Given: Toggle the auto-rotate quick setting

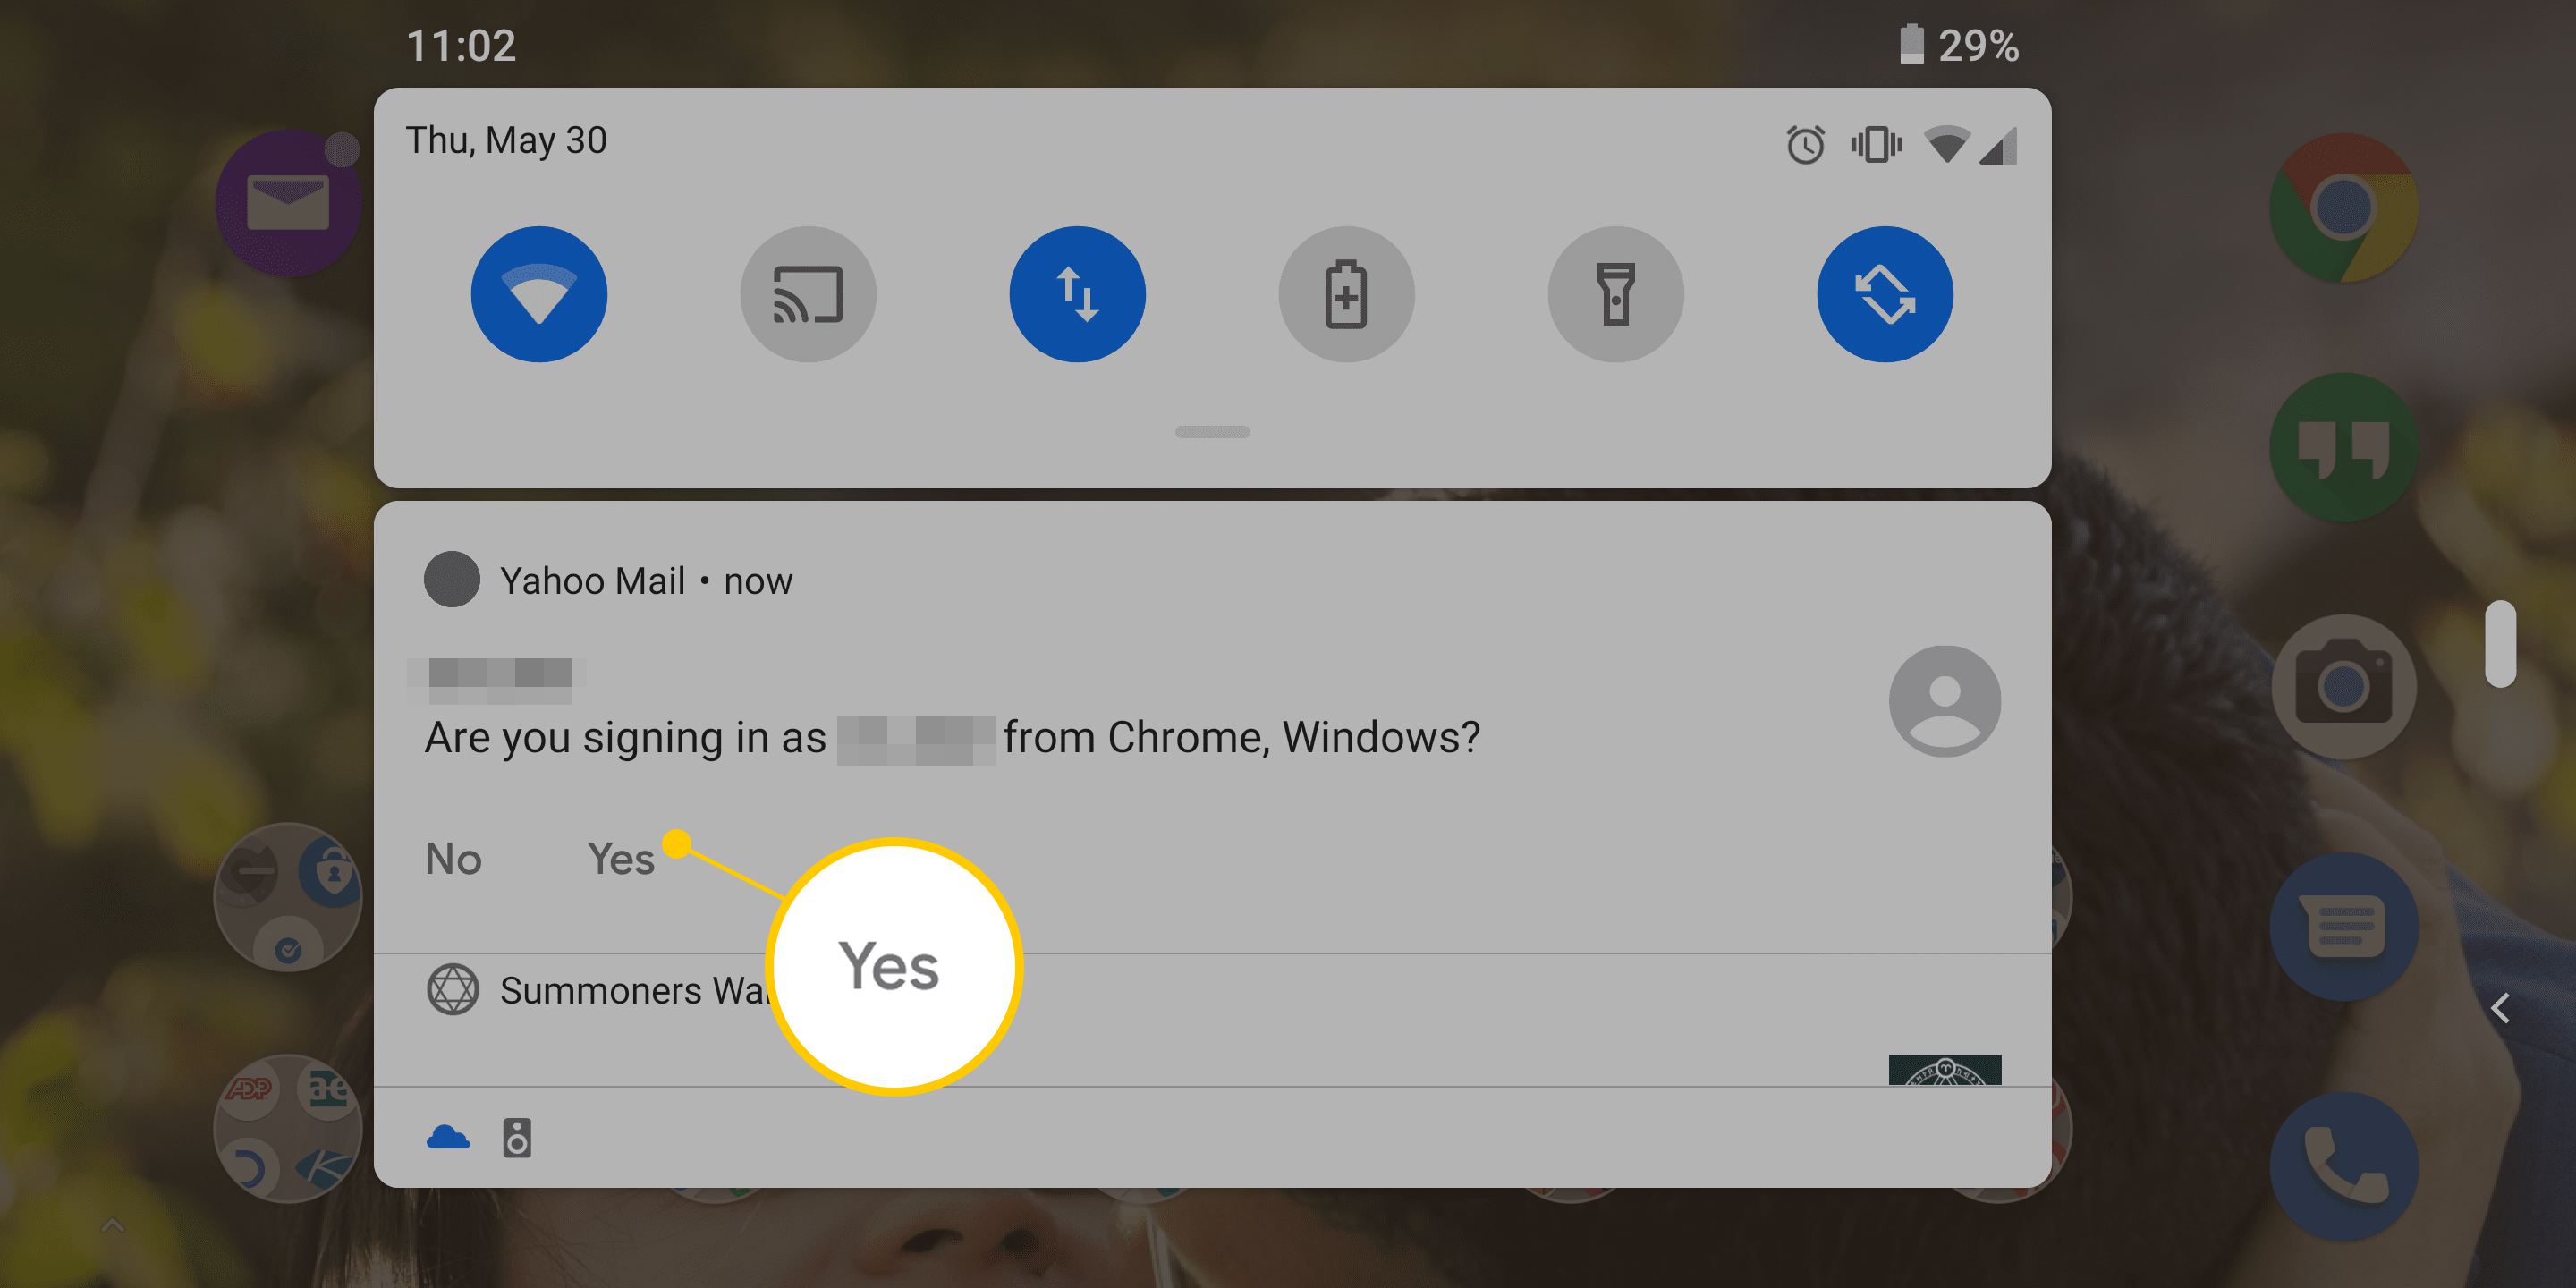Looking at the screenshot, I should click(x=1884, y=294).
